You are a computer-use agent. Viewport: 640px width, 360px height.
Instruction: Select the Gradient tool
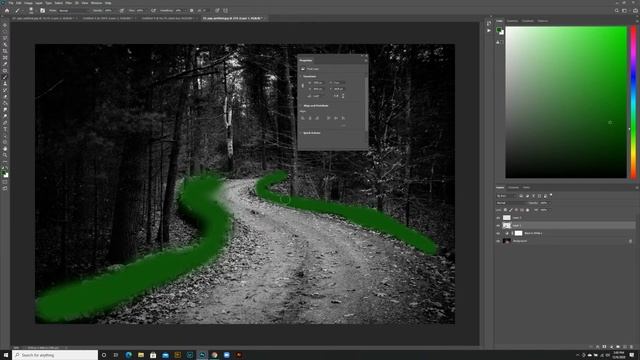pos(5,103)
